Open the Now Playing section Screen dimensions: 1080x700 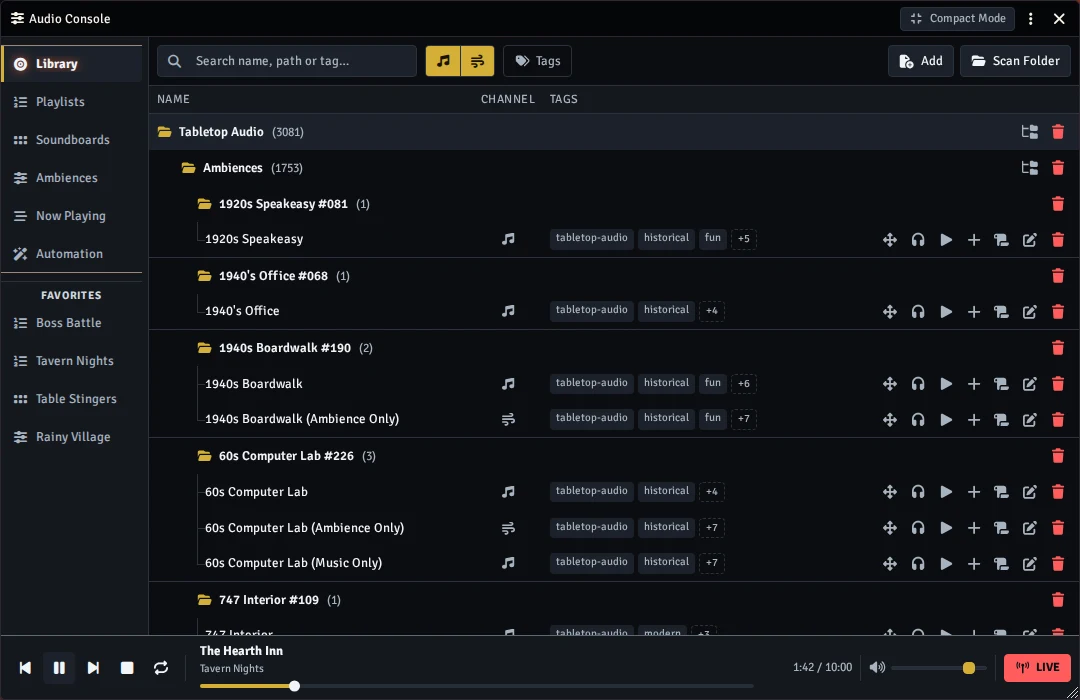click(x=72, y=216)
